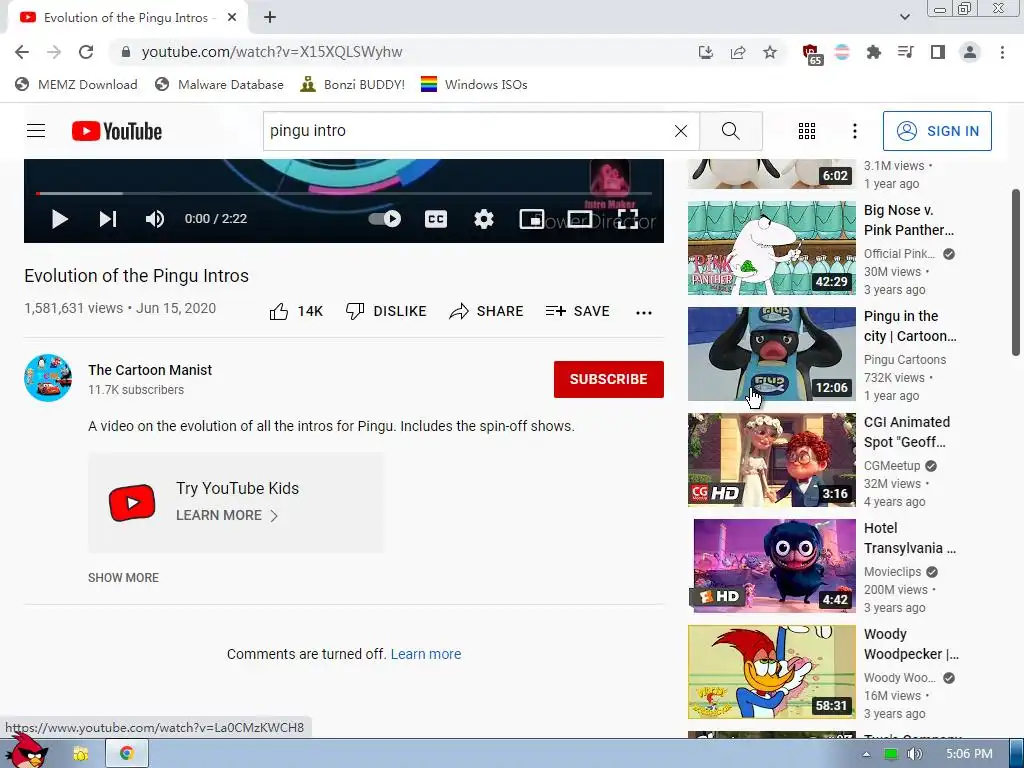Open the YouTube guide hamburger menu
Viewport: 1024px width, 768px height.
[x=36, y=131]
